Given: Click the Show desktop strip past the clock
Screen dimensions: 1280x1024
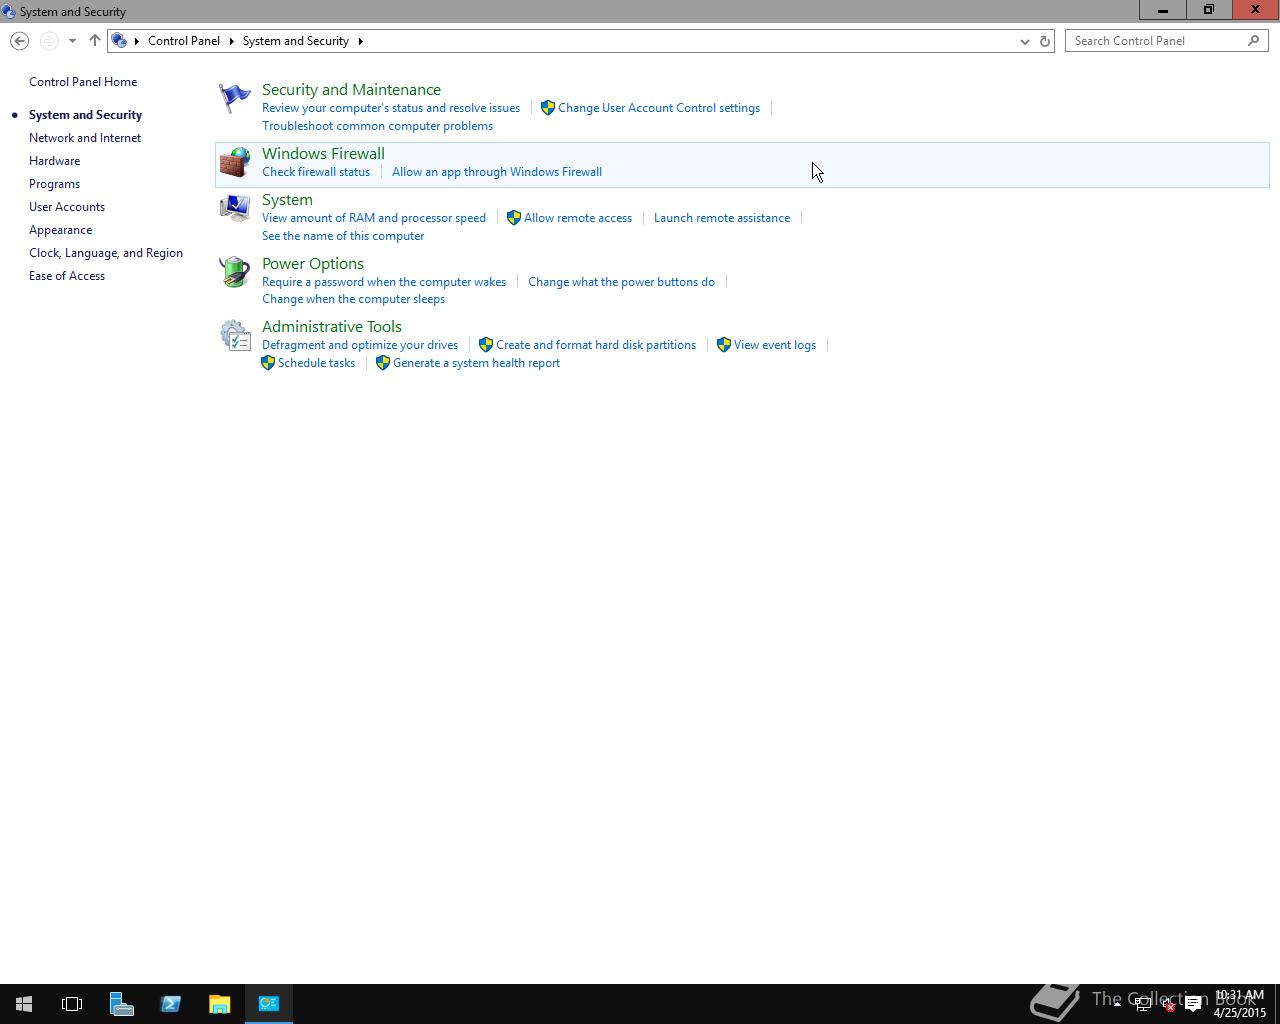Looking at the screenshot, I should click(1277, 1004).
